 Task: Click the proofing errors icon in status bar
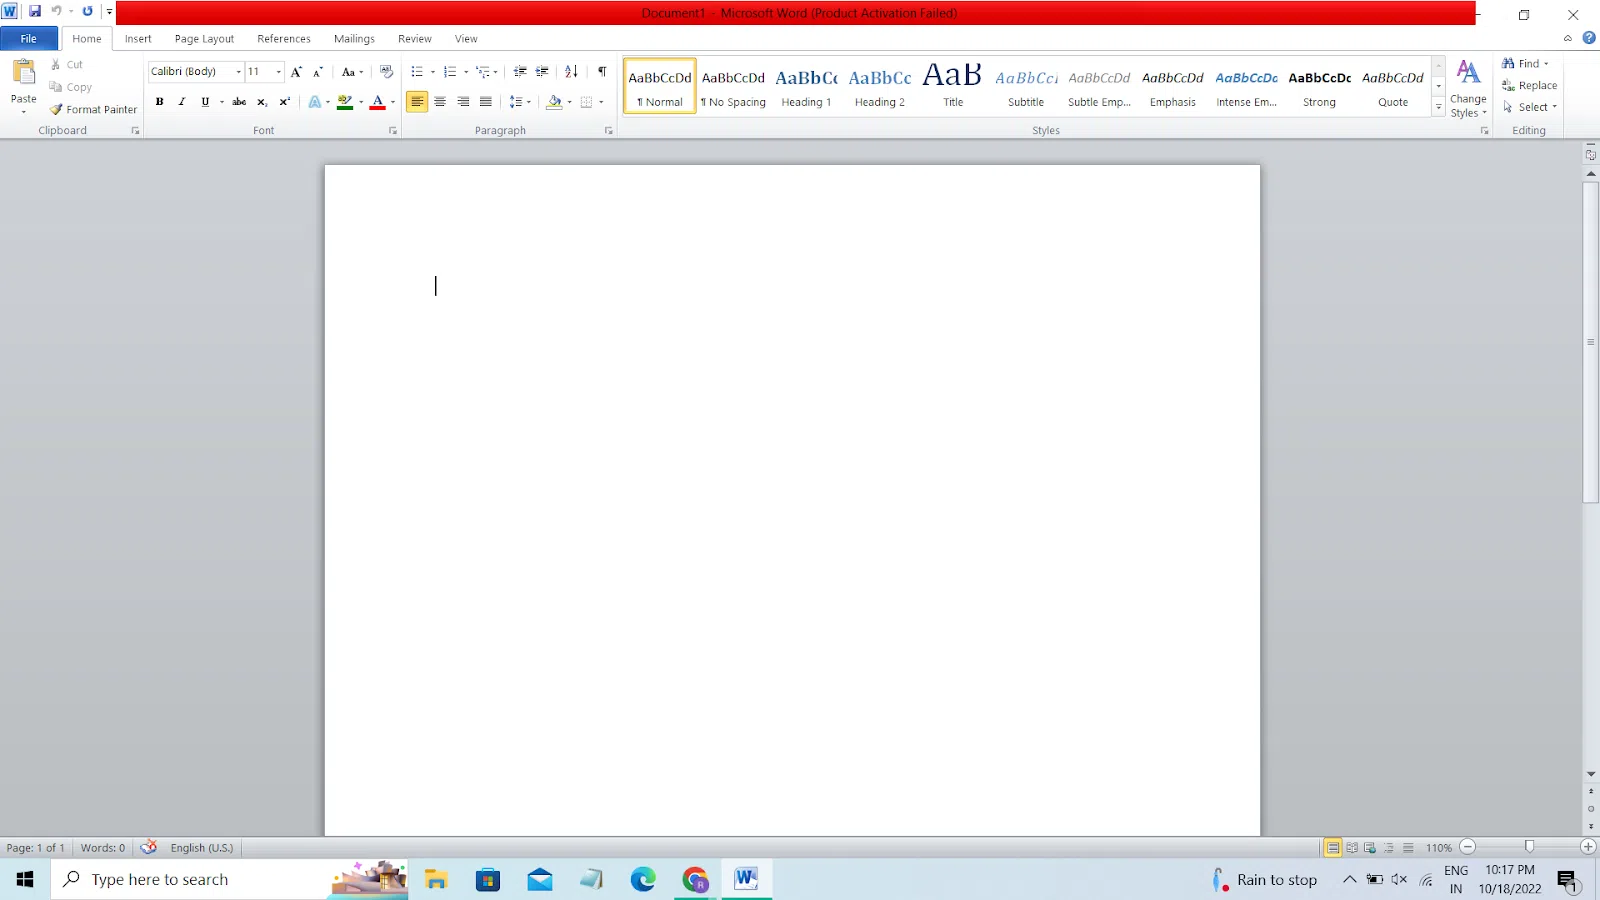(149, 847)
